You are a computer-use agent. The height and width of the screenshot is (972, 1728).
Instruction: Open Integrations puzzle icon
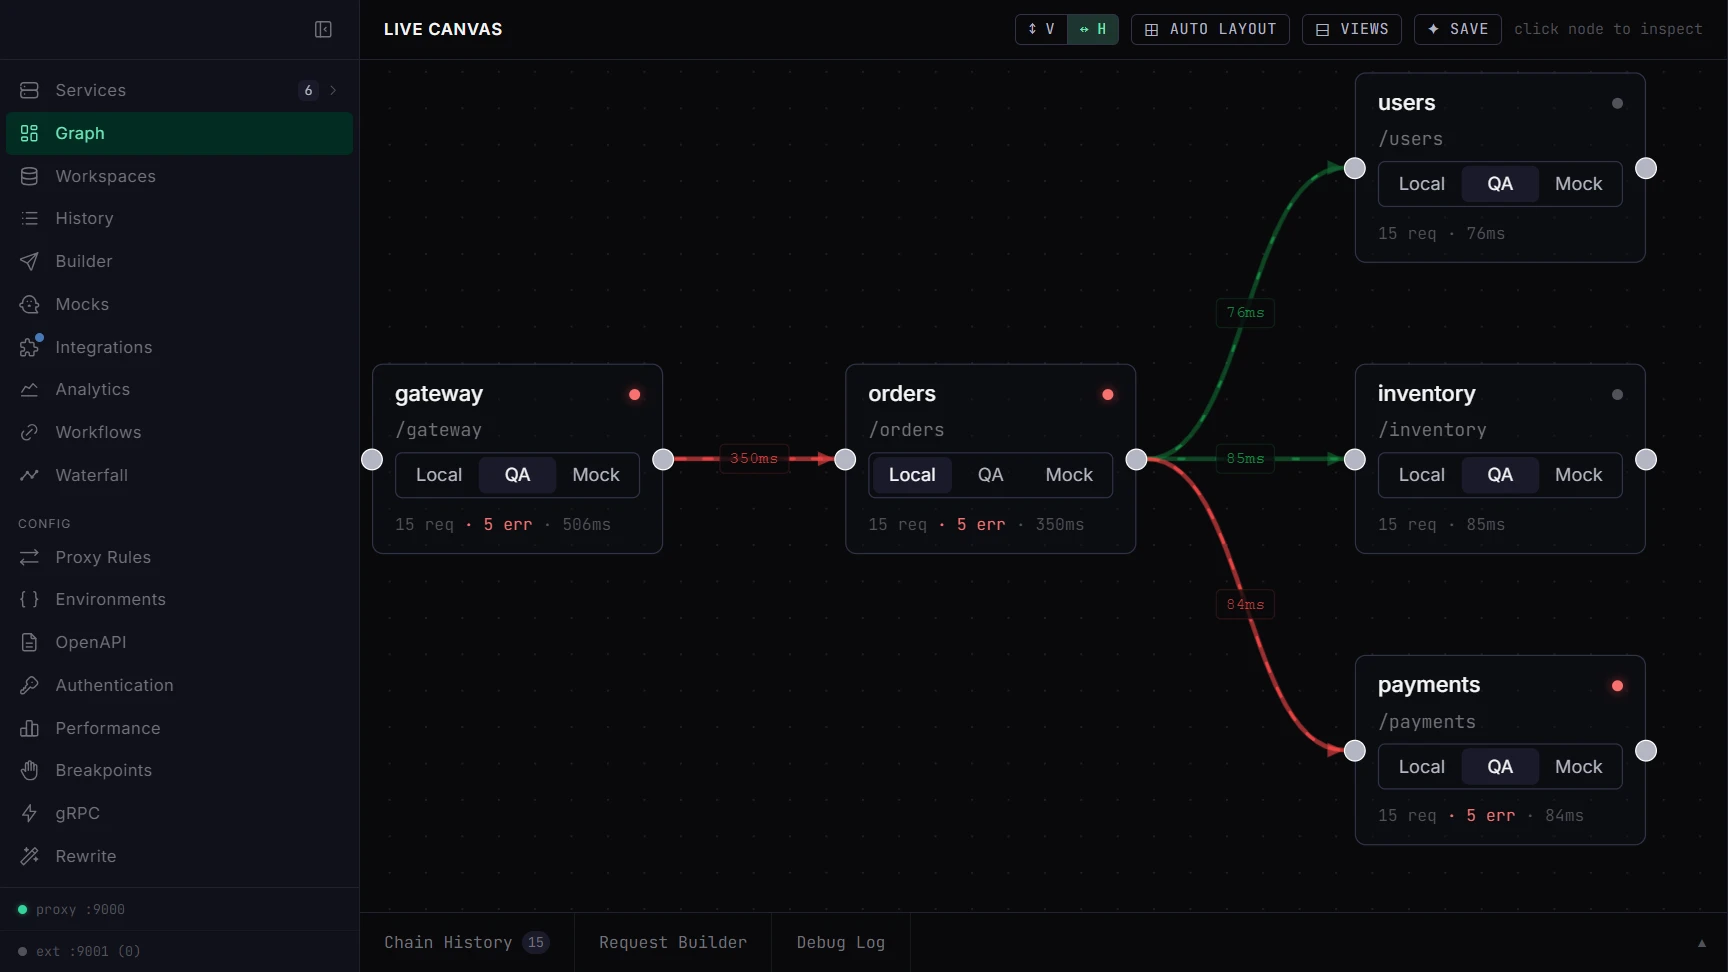[x=29, y=347]
